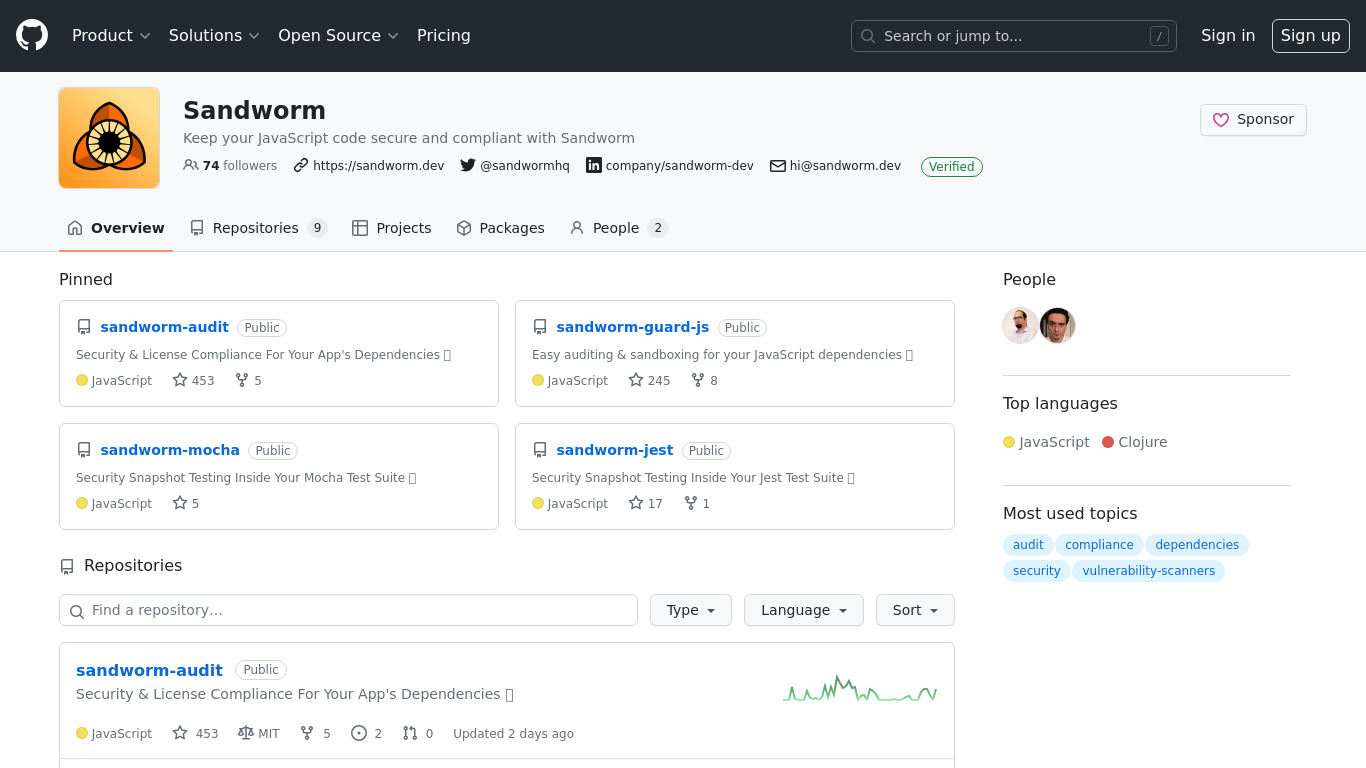The image size is (1366, 768).
Task: View 453 stars on pinned sandworm-audit
Action: 194,380
